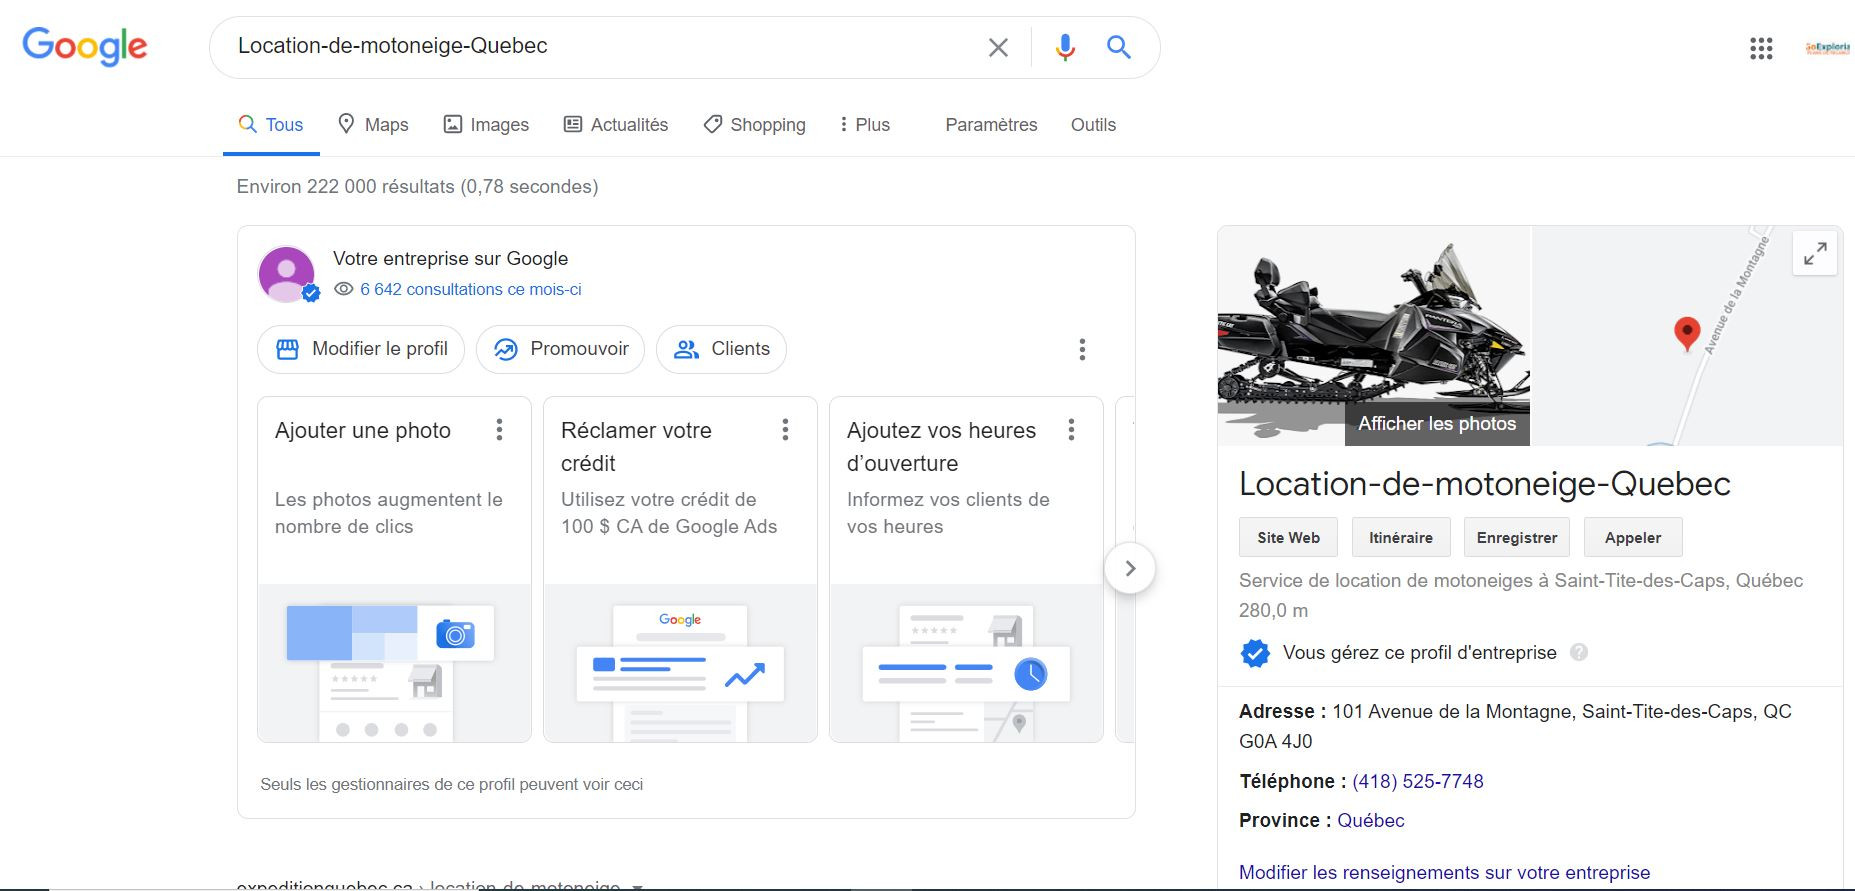Expand the map with the arrows icon

click(x=1815, y=254)
